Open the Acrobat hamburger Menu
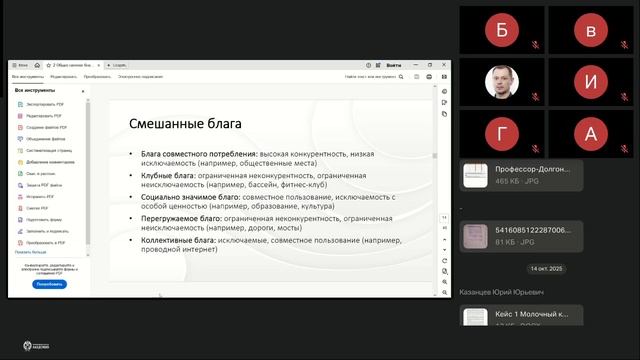The width and height of the screenshot is (640, 360). pyautogui.click(x=20, y=65)
